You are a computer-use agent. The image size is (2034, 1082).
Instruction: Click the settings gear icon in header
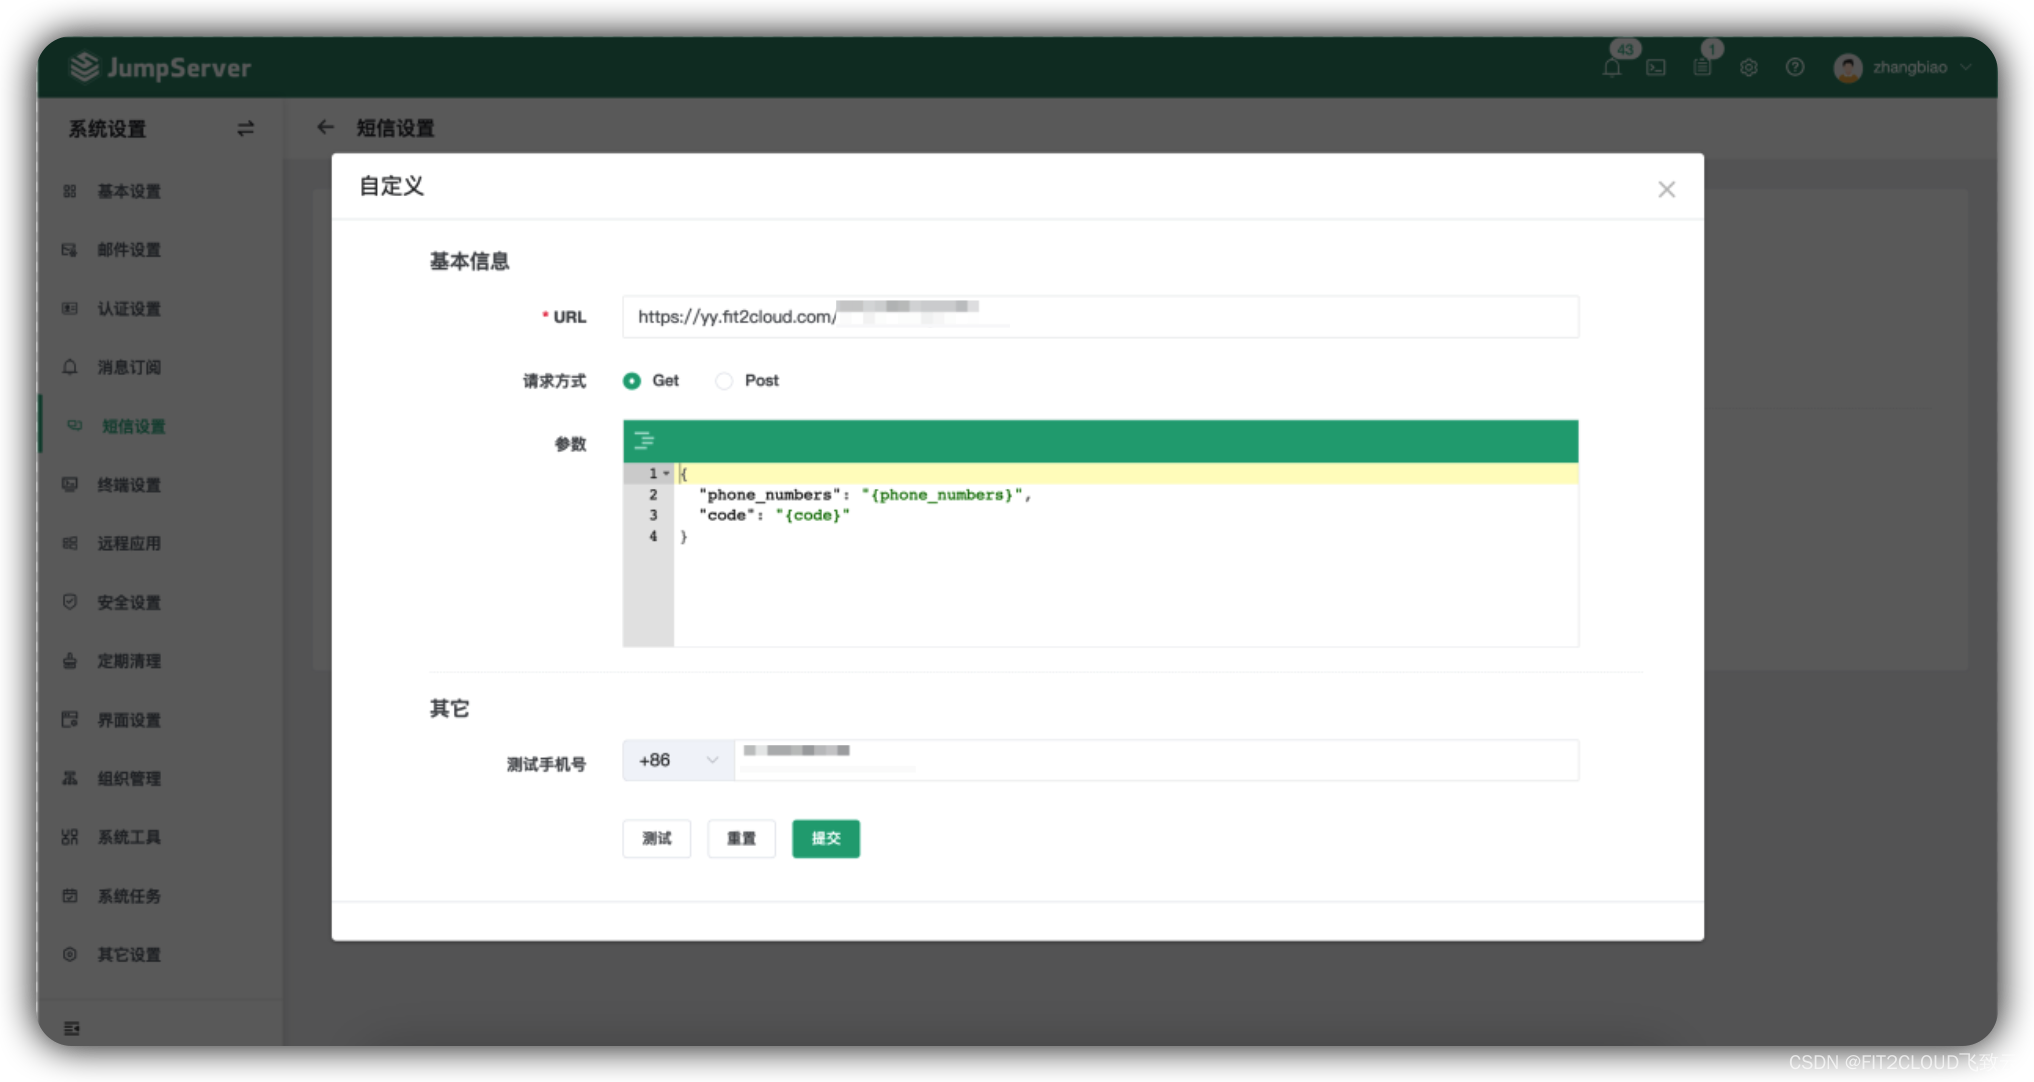pos(1748,68)
